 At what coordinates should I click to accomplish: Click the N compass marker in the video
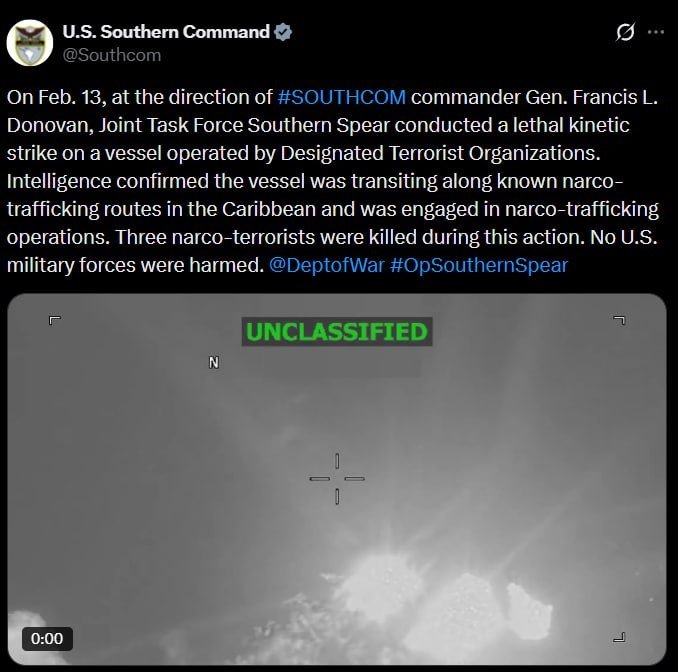tap(214, 362)
